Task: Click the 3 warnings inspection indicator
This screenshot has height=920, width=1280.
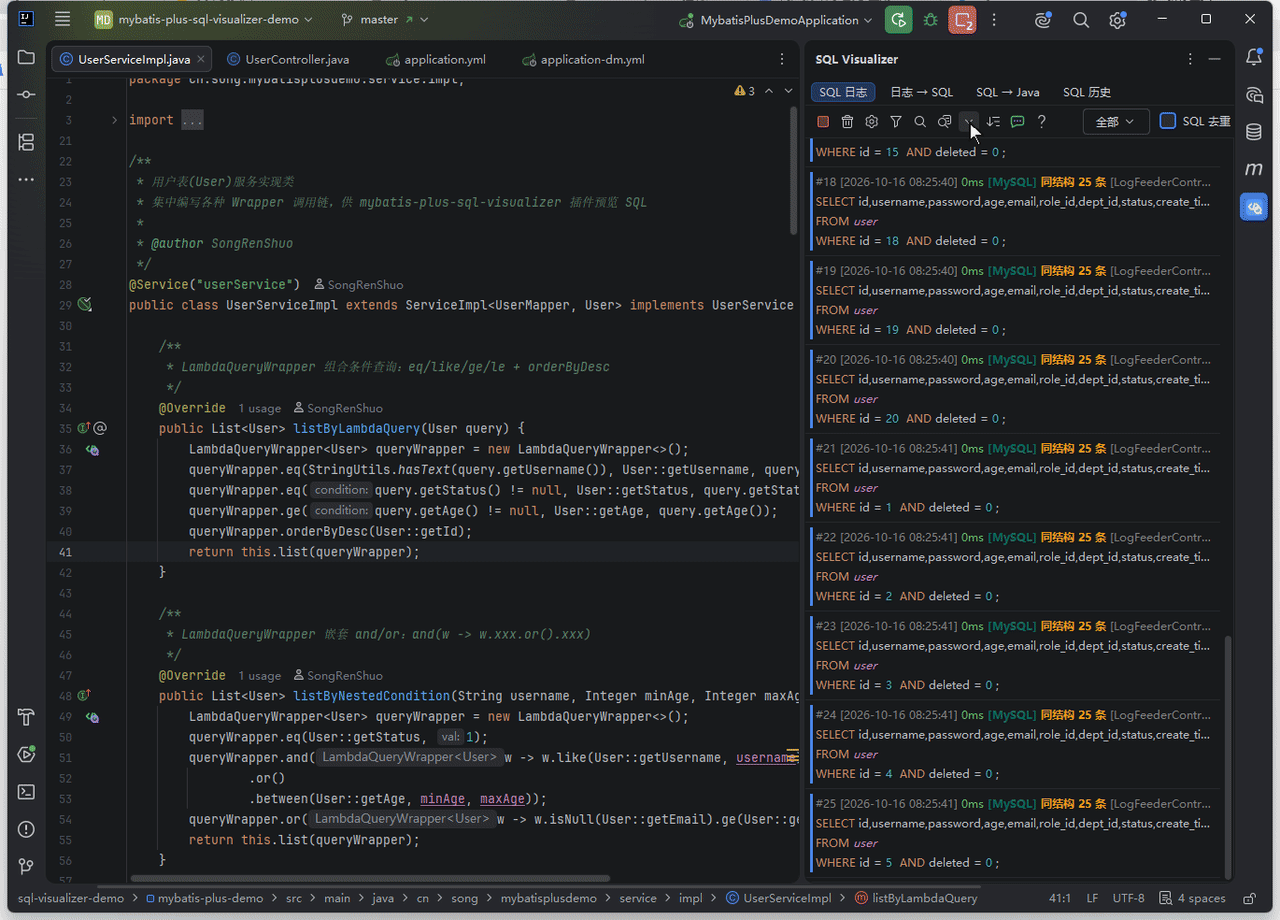Action: click(x=745, y=91)
